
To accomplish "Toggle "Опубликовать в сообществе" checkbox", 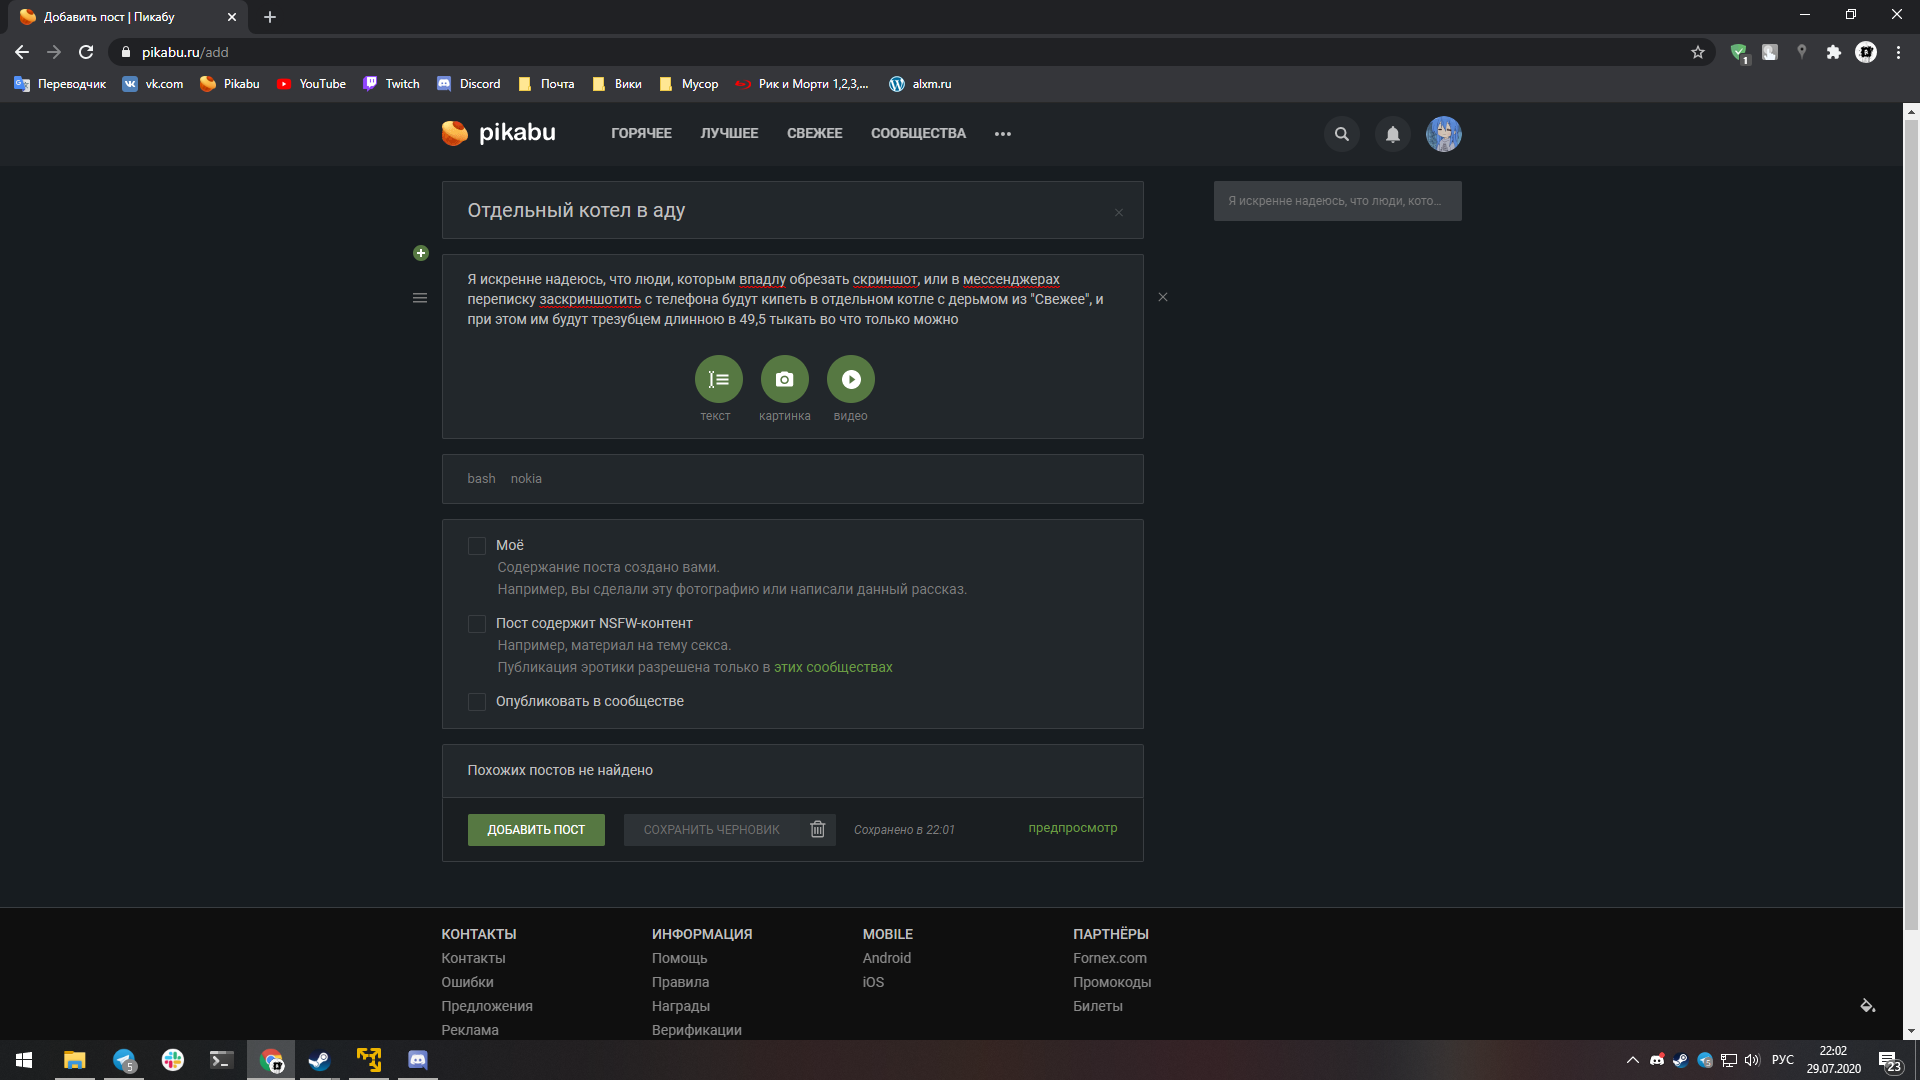I will pyautogui.click(x=477, y=702).
